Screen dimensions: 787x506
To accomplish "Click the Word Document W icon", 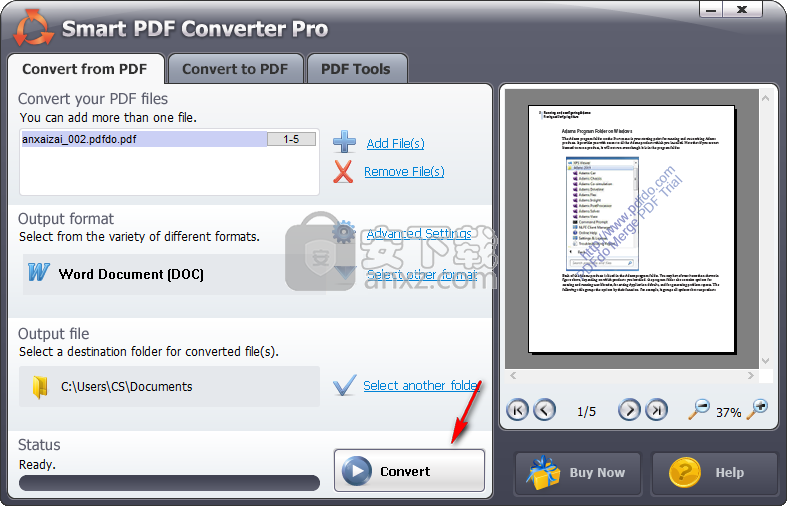I will click(39, 273).
